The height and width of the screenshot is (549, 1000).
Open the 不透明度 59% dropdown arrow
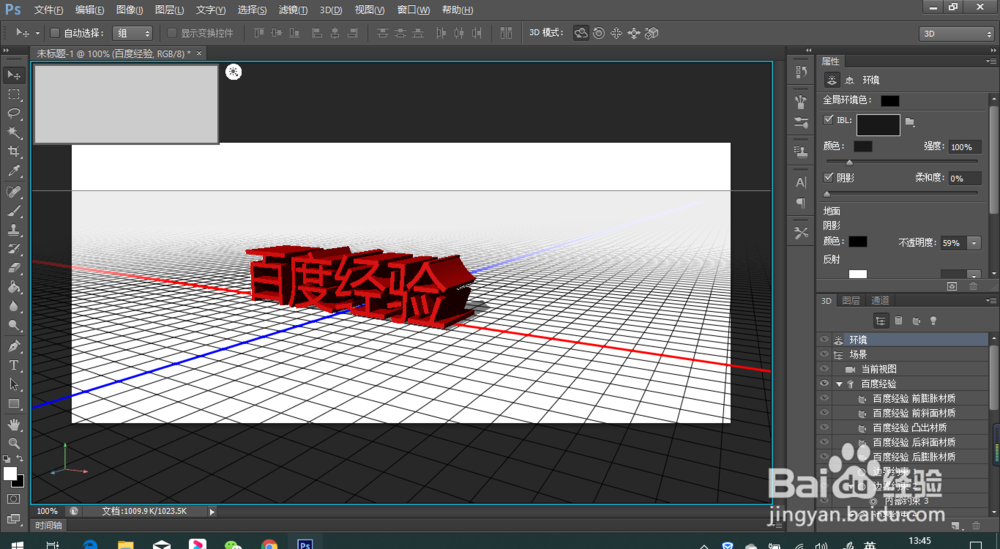point(974,243)
